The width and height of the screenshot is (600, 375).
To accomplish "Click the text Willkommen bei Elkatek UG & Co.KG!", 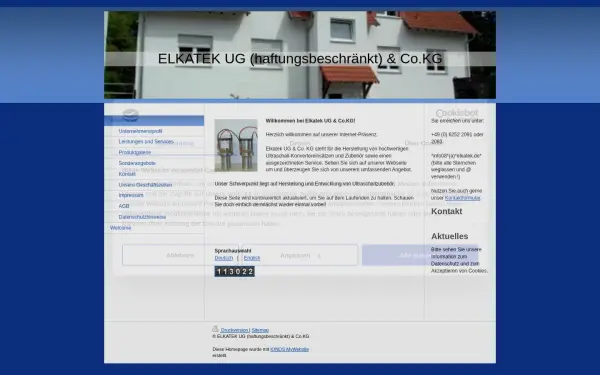I will [x=310, y=121].
